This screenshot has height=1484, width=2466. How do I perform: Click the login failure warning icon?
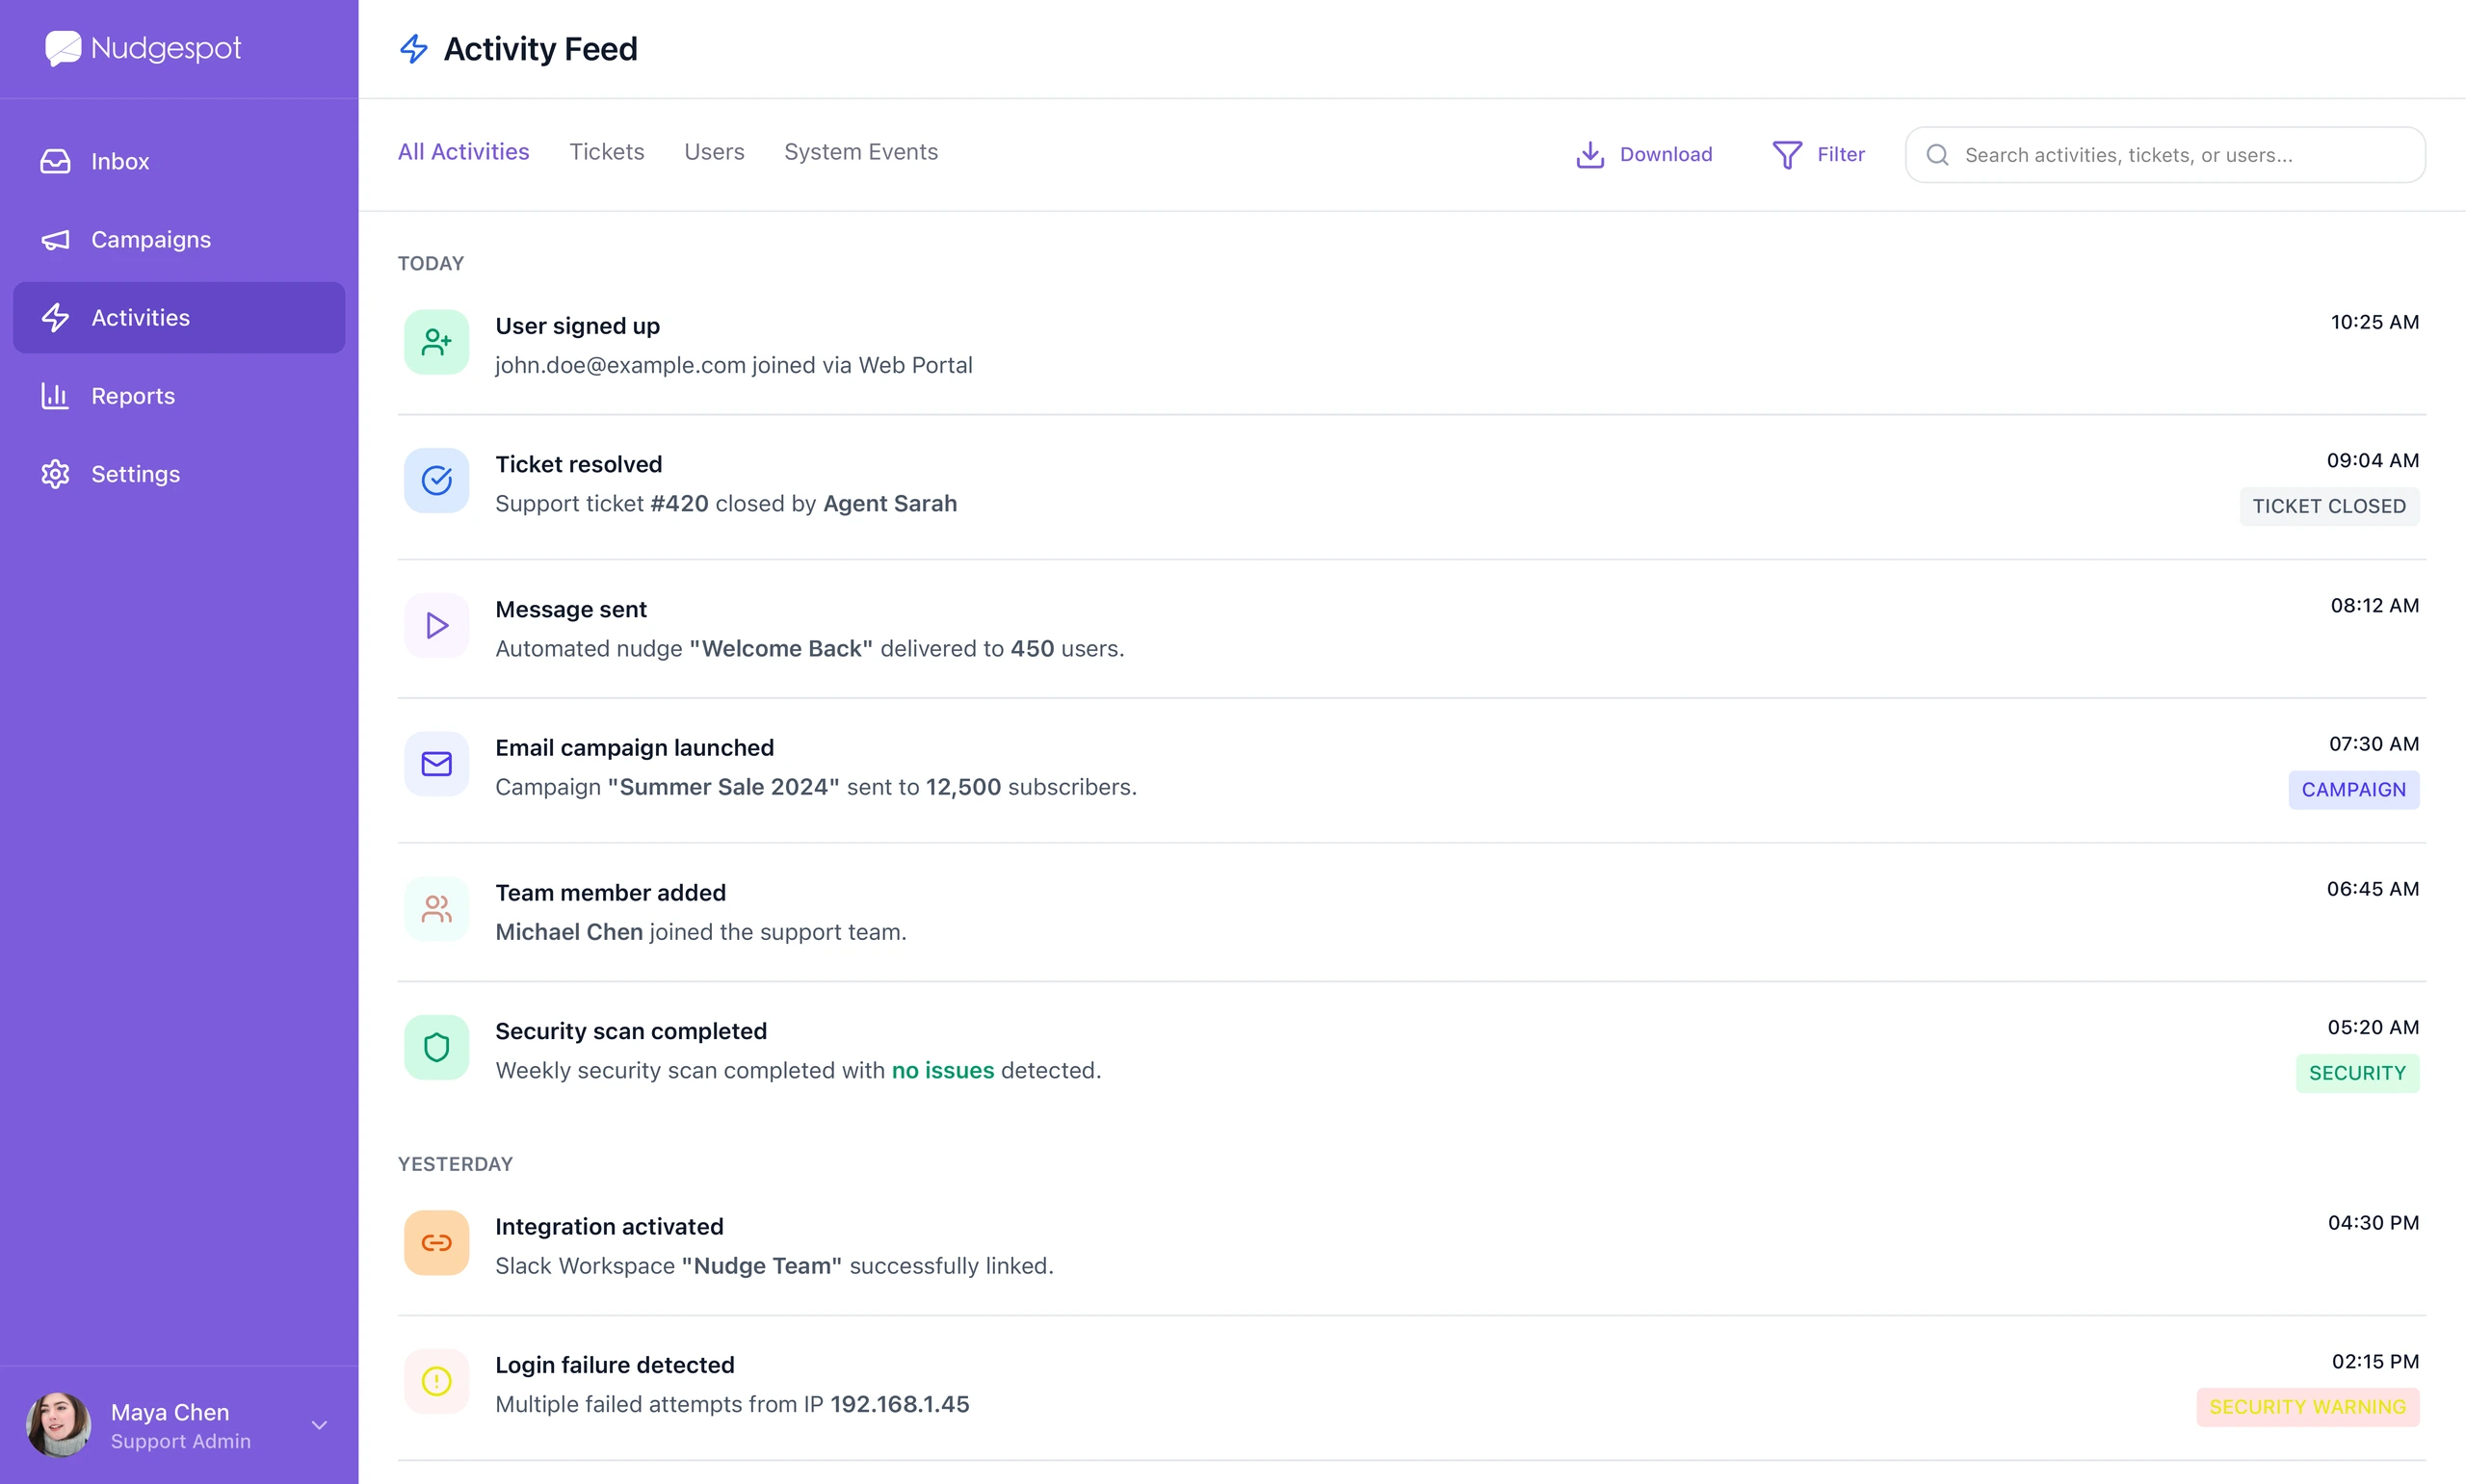point(436,1381)
